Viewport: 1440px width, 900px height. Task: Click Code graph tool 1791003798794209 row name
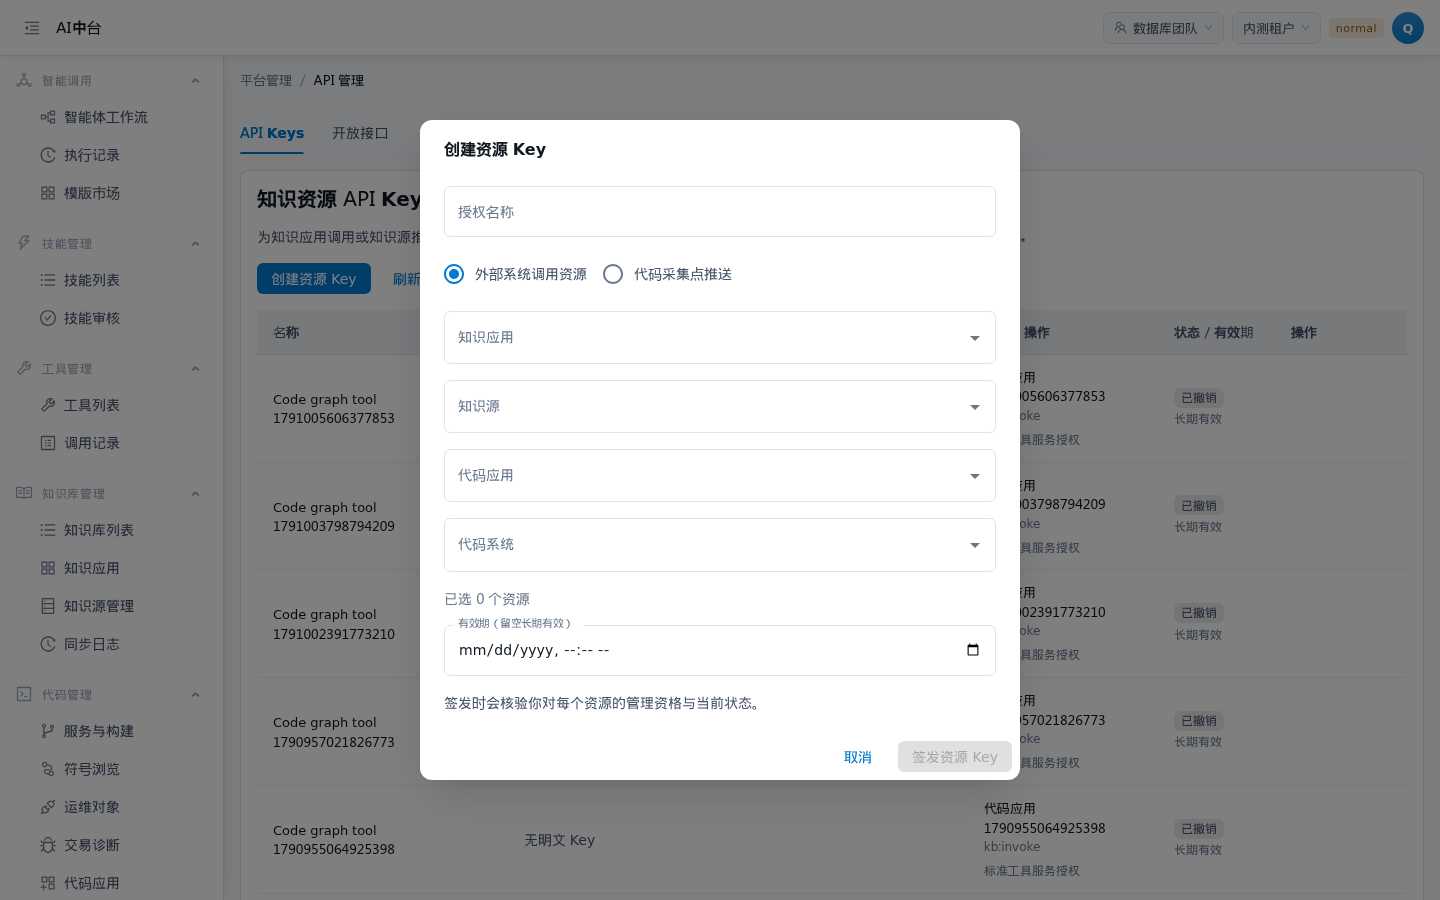(x=334, y=517)
